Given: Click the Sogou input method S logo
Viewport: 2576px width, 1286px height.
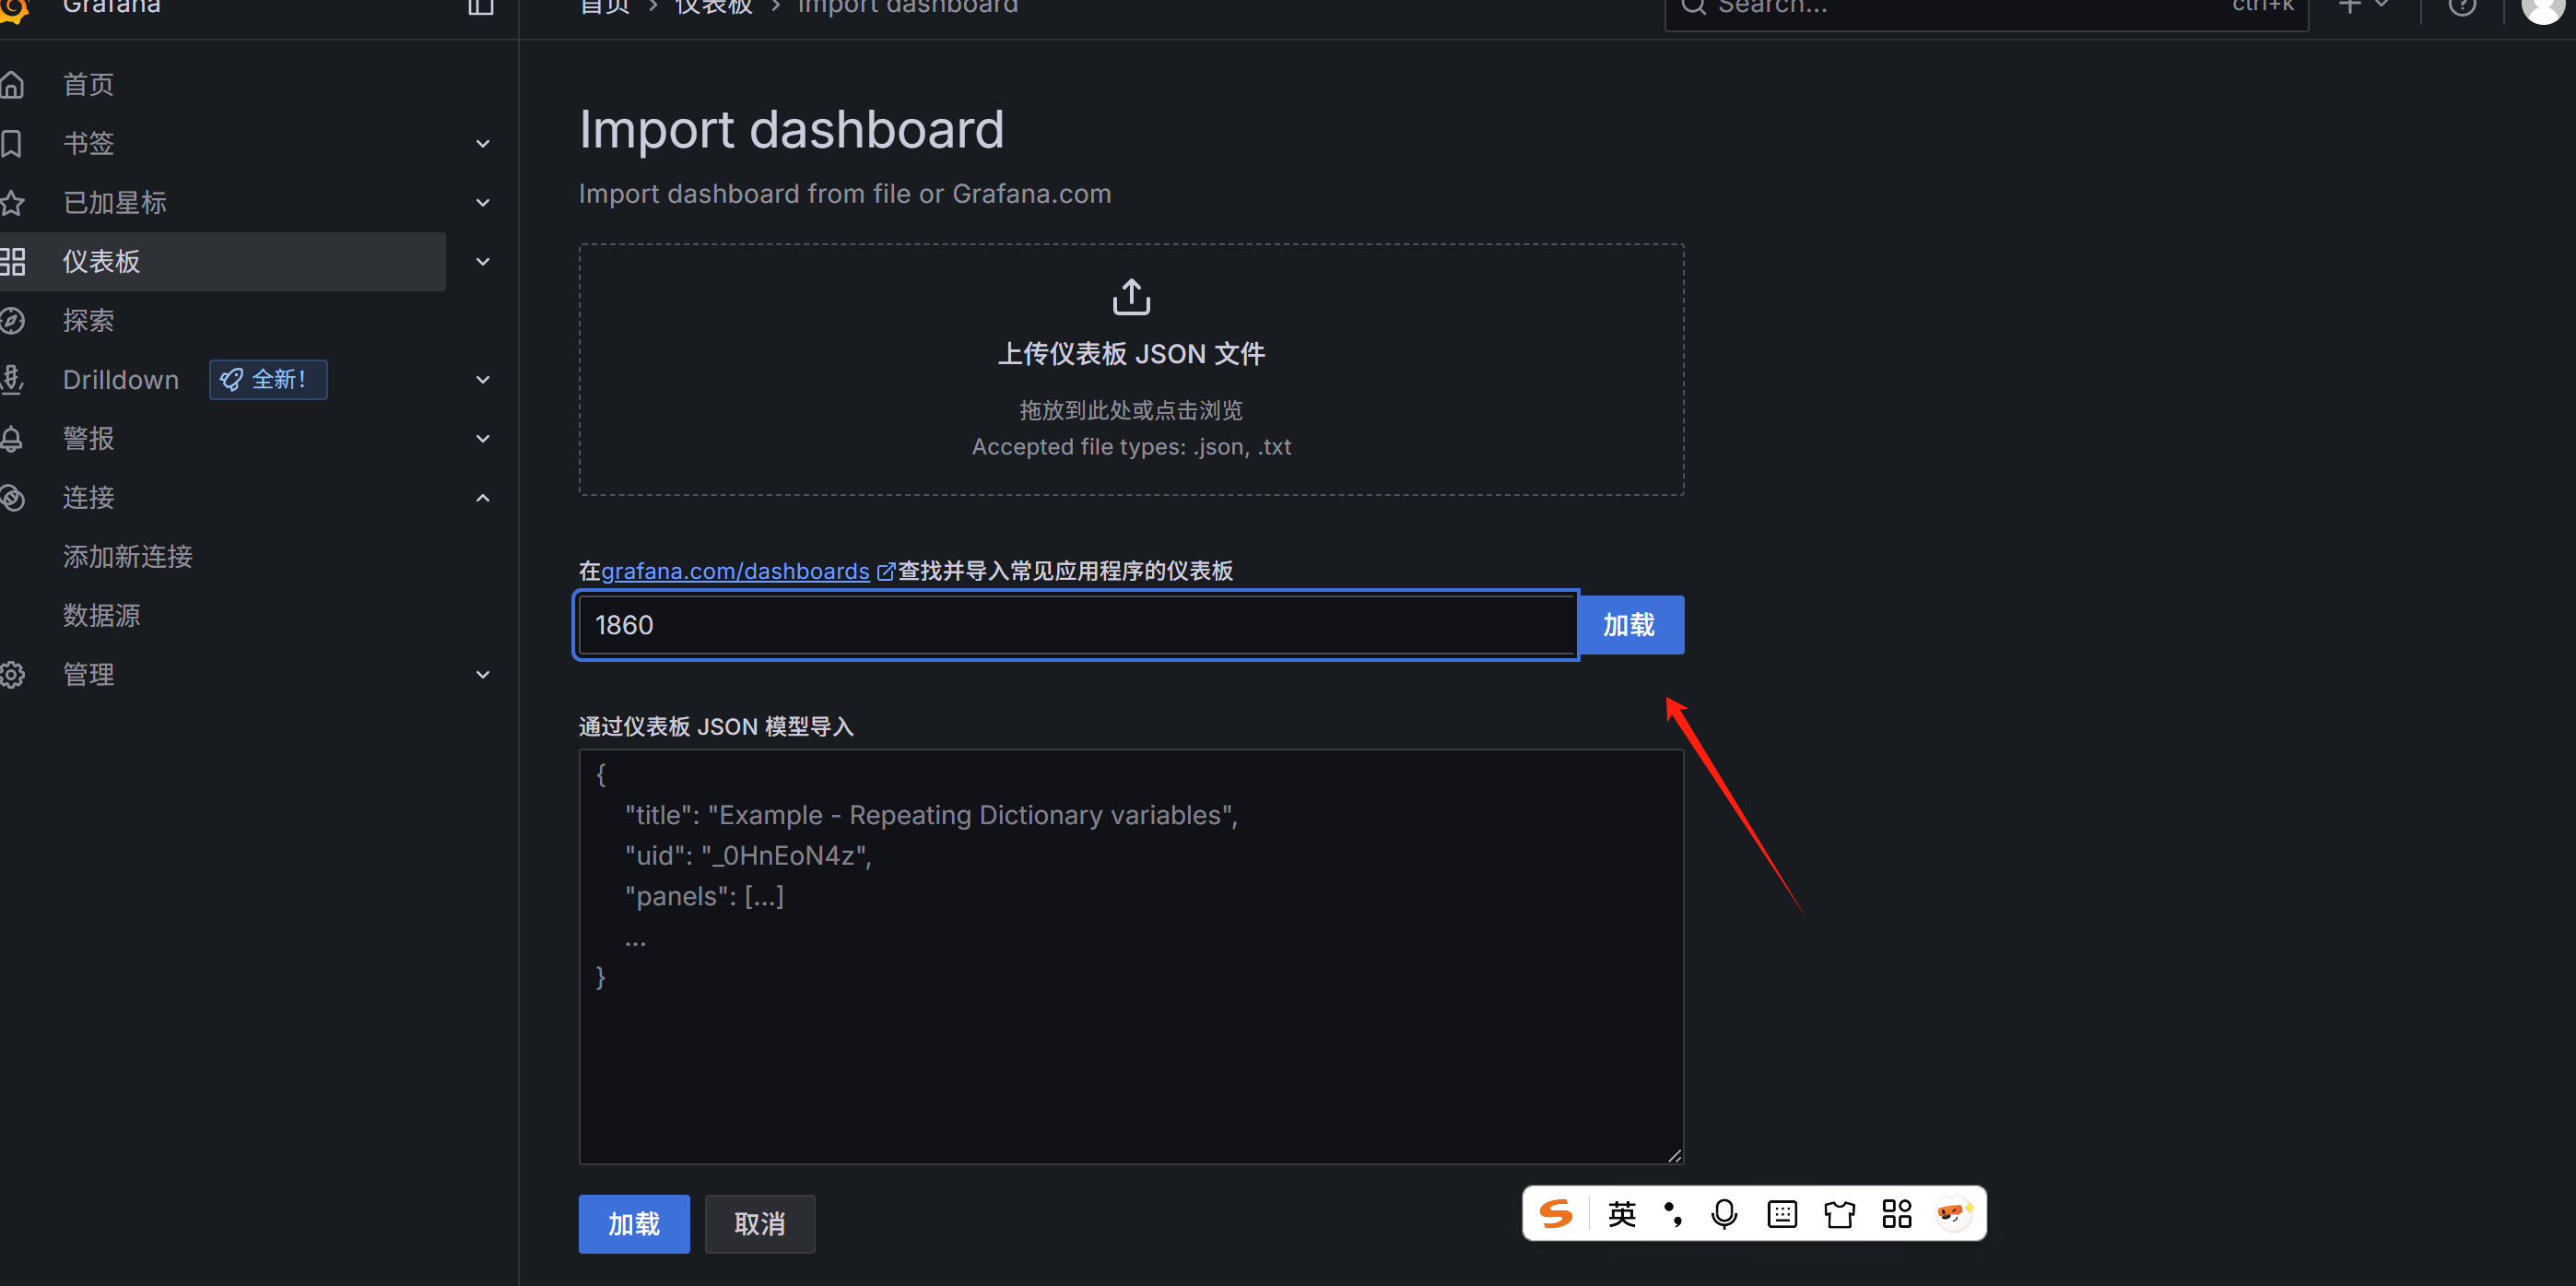Looking at the screenshot, I should 1556,1213.
